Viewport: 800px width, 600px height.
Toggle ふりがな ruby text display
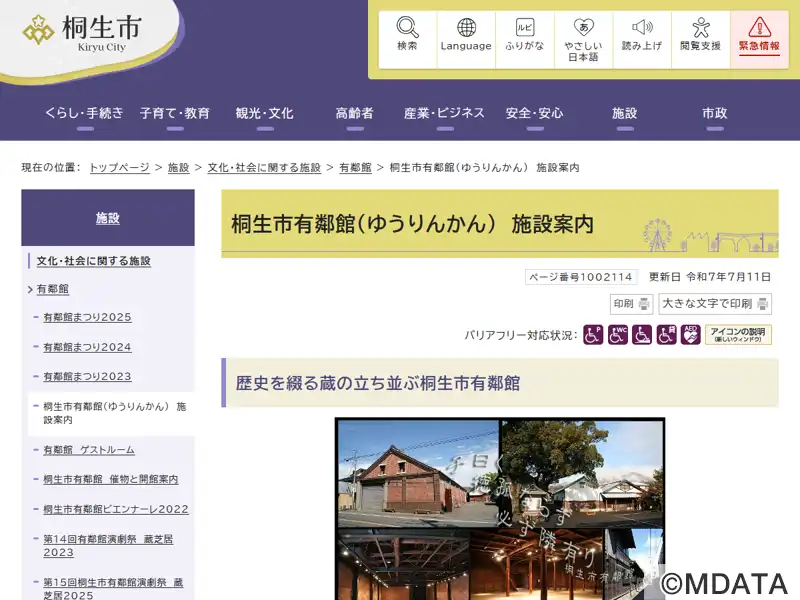(x=525, y=28)
